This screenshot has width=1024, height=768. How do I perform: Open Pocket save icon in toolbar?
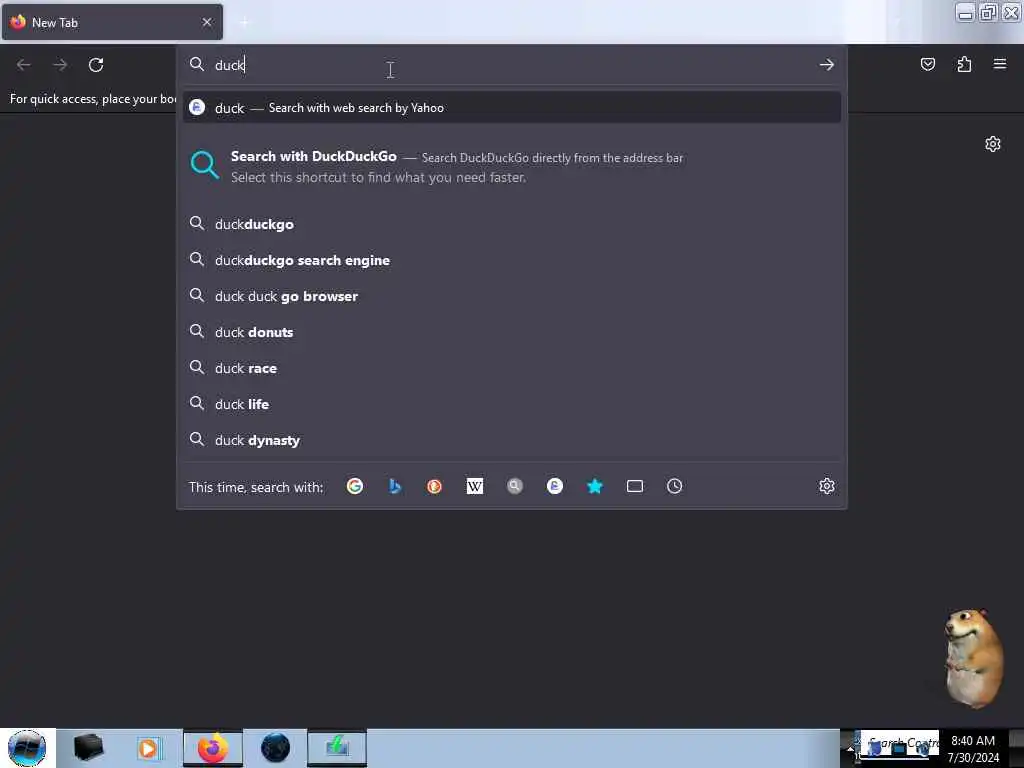click(x=927, y=64)
